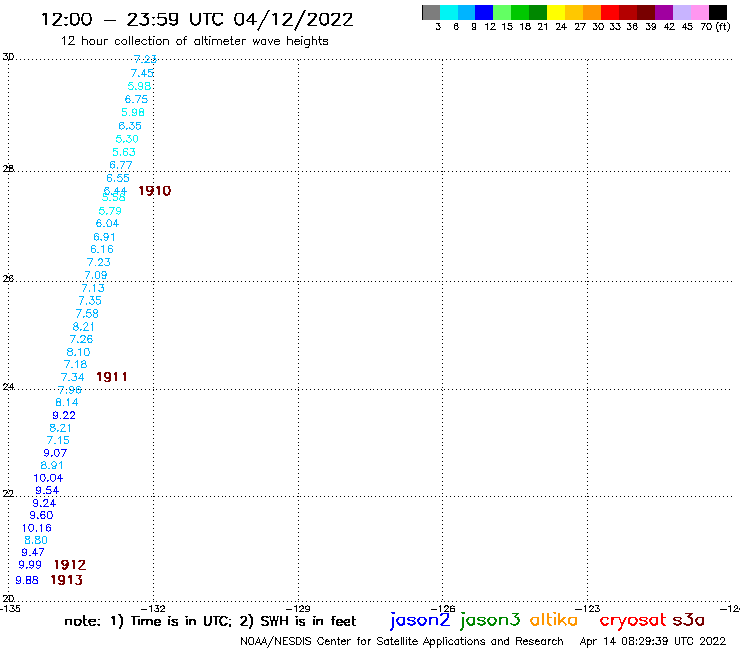
Task: Click the gray swatch in the legend
Action: 431,12
